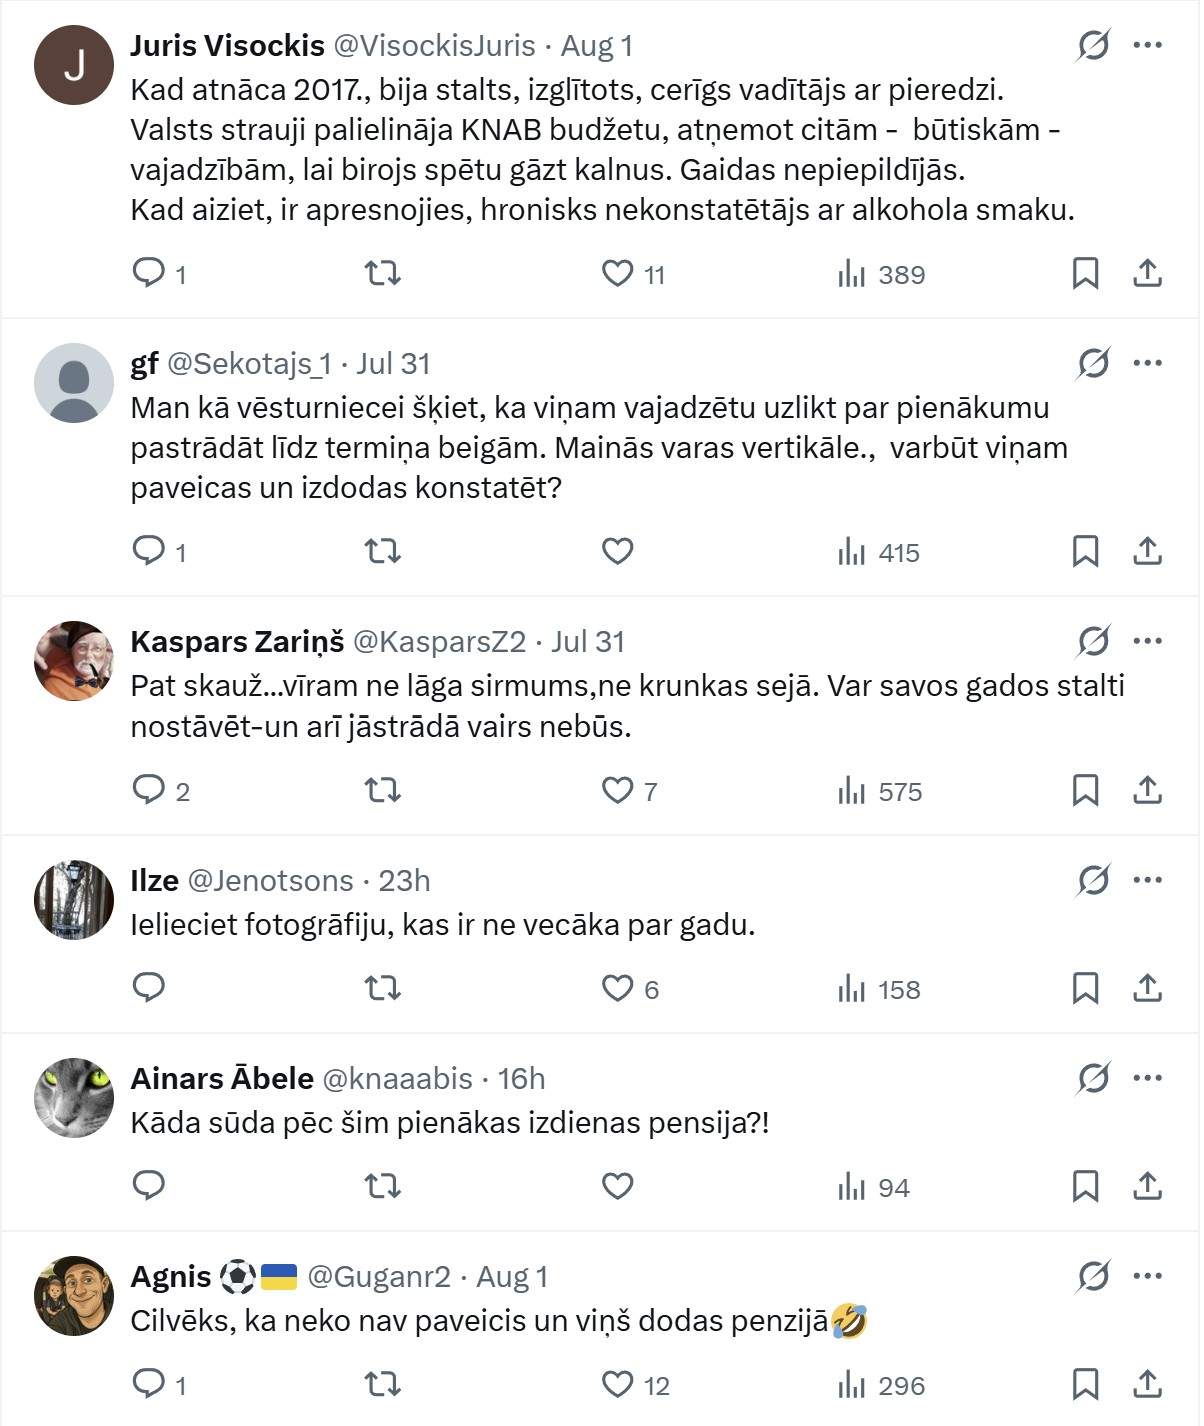This screenshot has height=1426, width=1204.
Task: Like Agnis's tweet with 12 likes
Action: [x=635, y=1385]
